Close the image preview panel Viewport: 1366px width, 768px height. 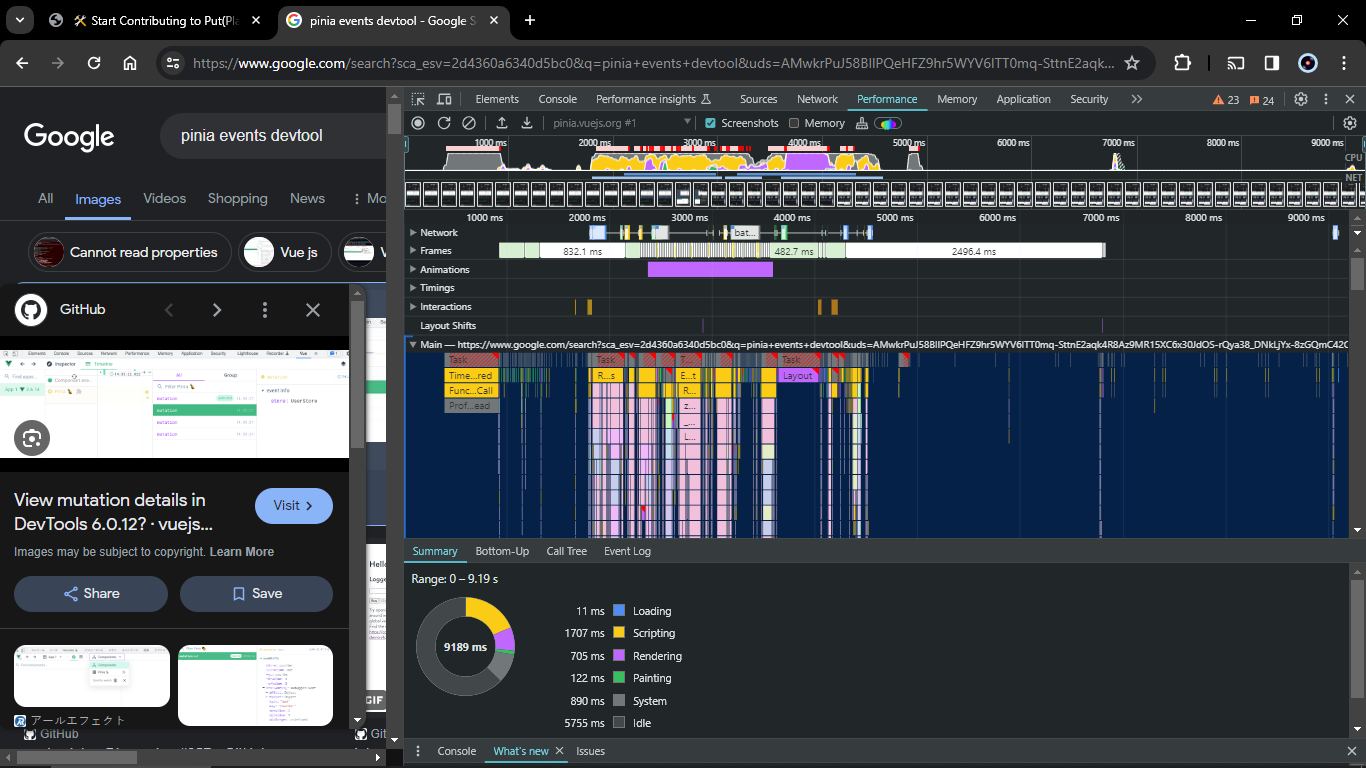point(313,310)
